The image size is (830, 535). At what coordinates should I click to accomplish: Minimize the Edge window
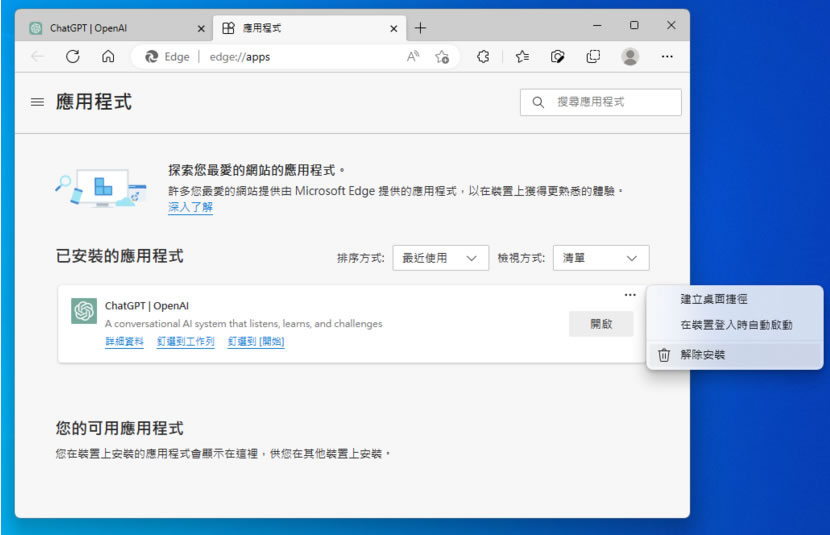point(597,25)
